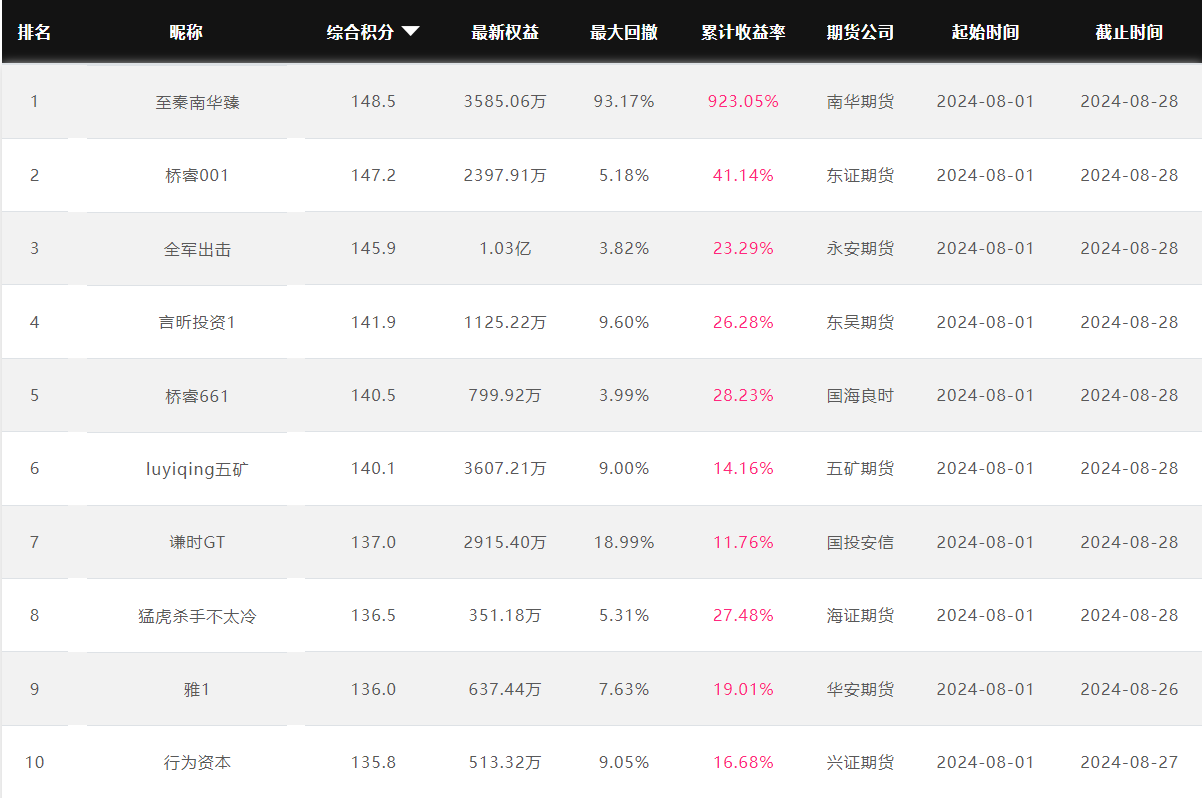Viewport: 1202px width, 798px height.
Task: Open trader 雅1
Action: tap(197, 689)
